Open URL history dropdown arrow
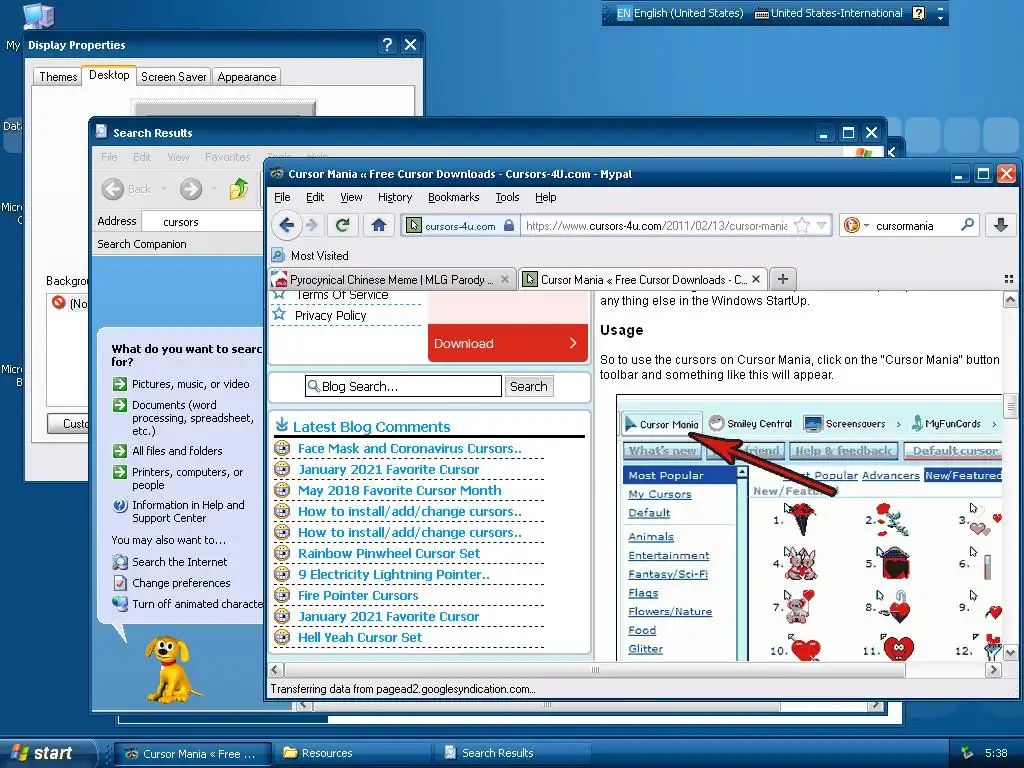Screen dimensions: 1024x768 (x=822, y=225)
